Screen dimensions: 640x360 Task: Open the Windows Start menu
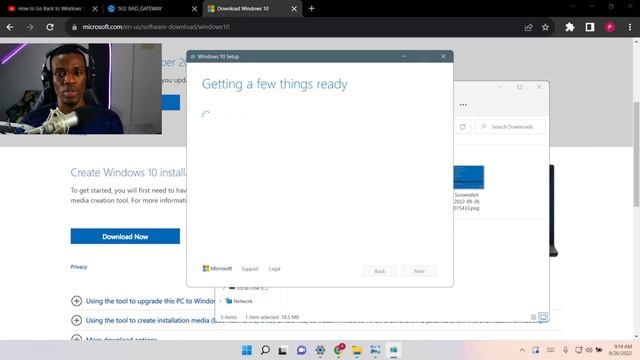(247, 350)
